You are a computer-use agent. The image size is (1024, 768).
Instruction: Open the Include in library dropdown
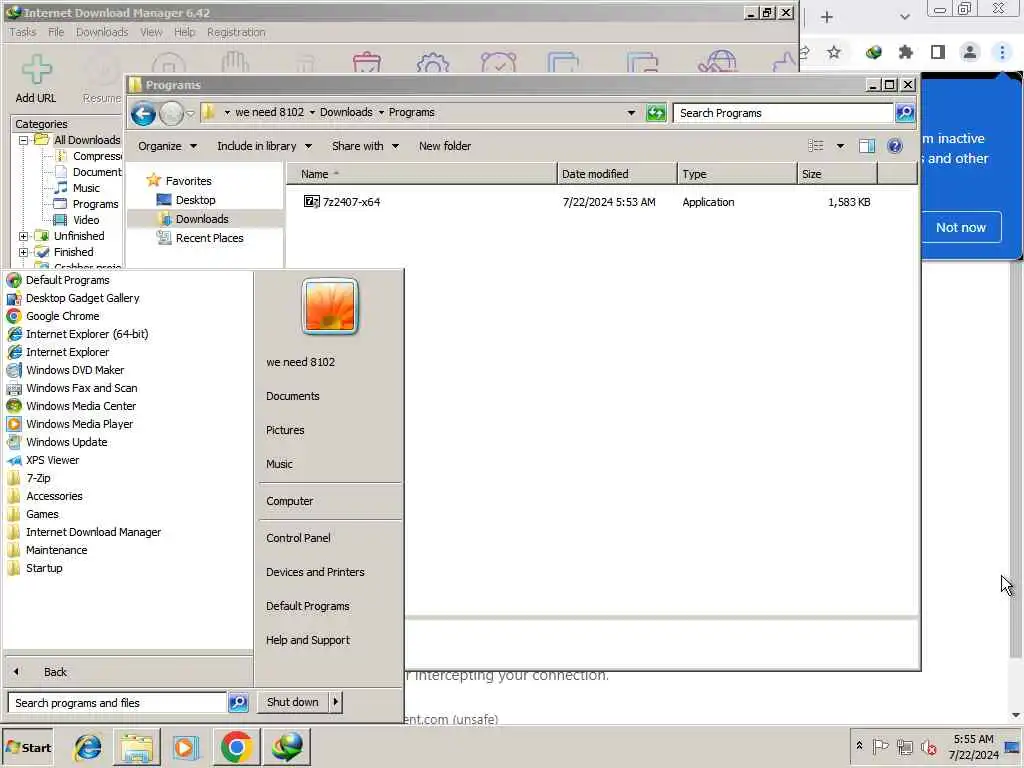264,146
